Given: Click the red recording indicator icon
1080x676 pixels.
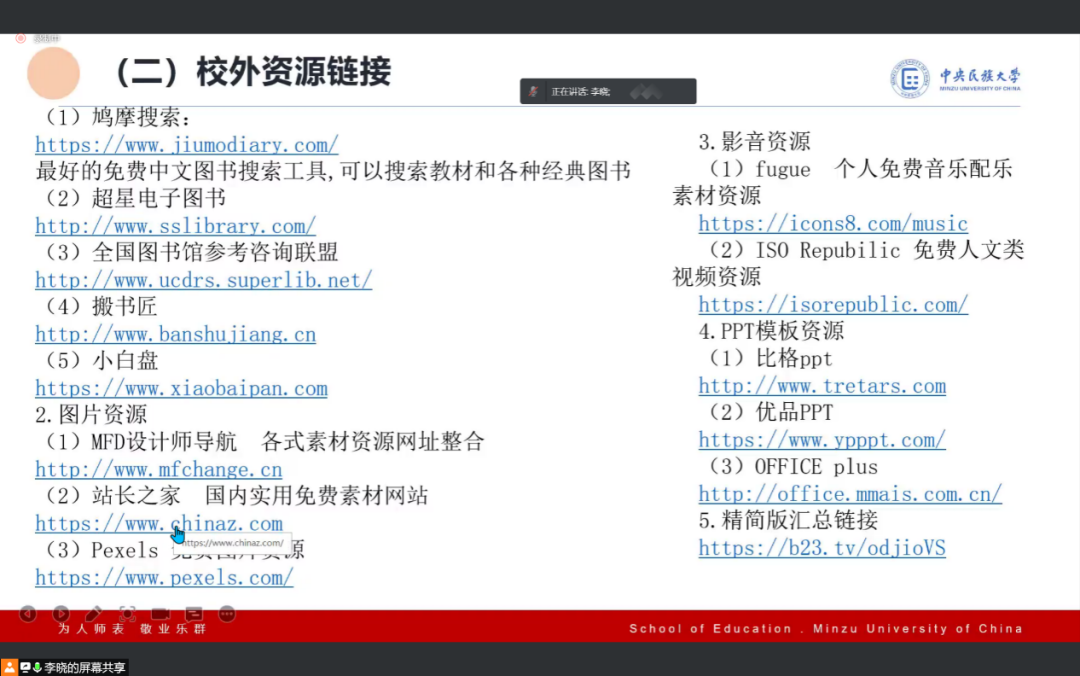Looking at the screenshot, I should coord(20,38).
